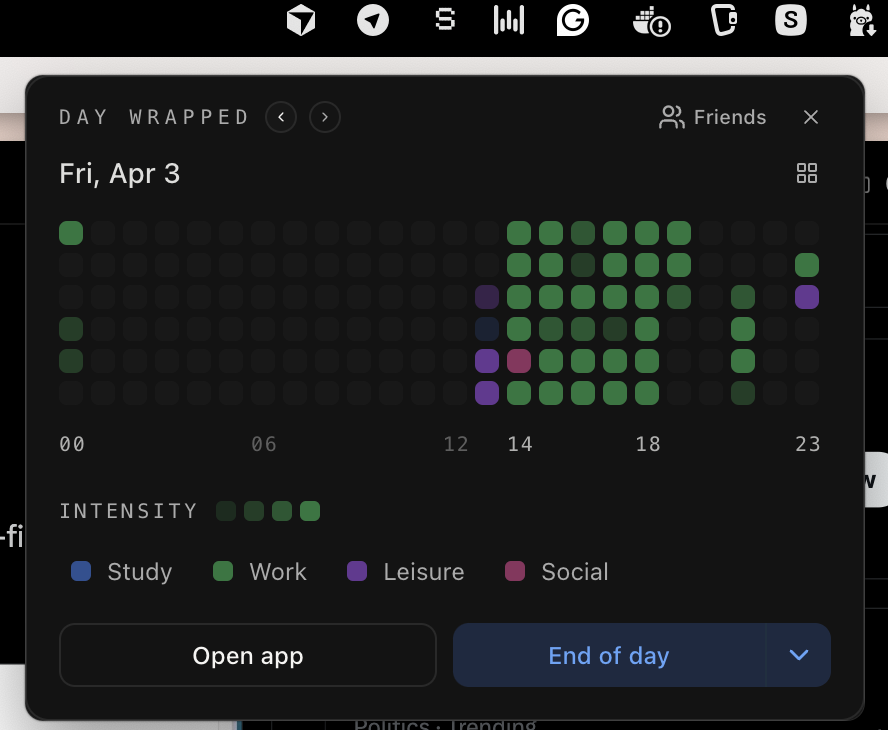
Task: Select the dim purple block at hour 13
Action: (487, 297)
